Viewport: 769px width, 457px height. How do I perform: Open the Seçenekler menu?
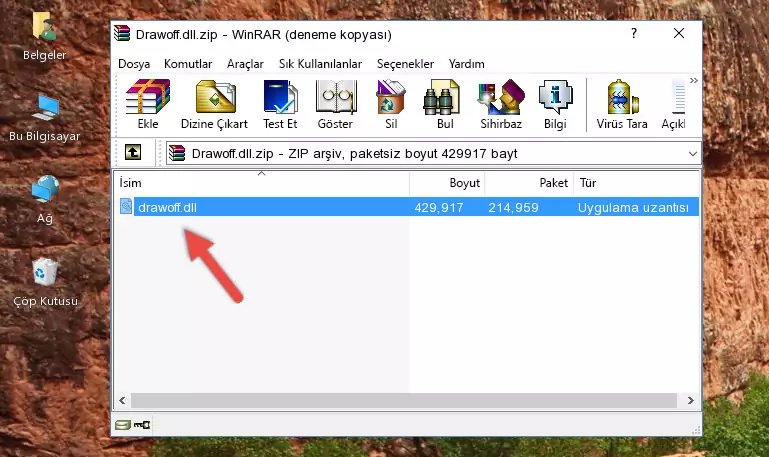(x=405, y=64)
